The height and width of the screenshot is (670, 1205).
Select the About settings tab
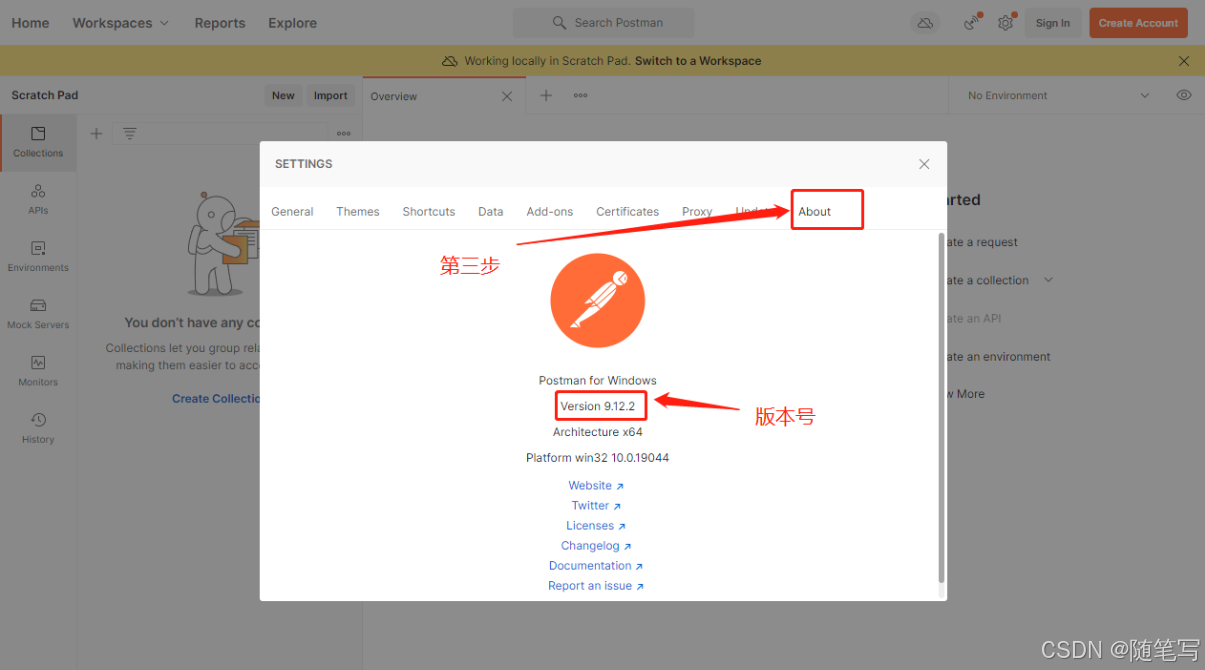pos(815,211)
